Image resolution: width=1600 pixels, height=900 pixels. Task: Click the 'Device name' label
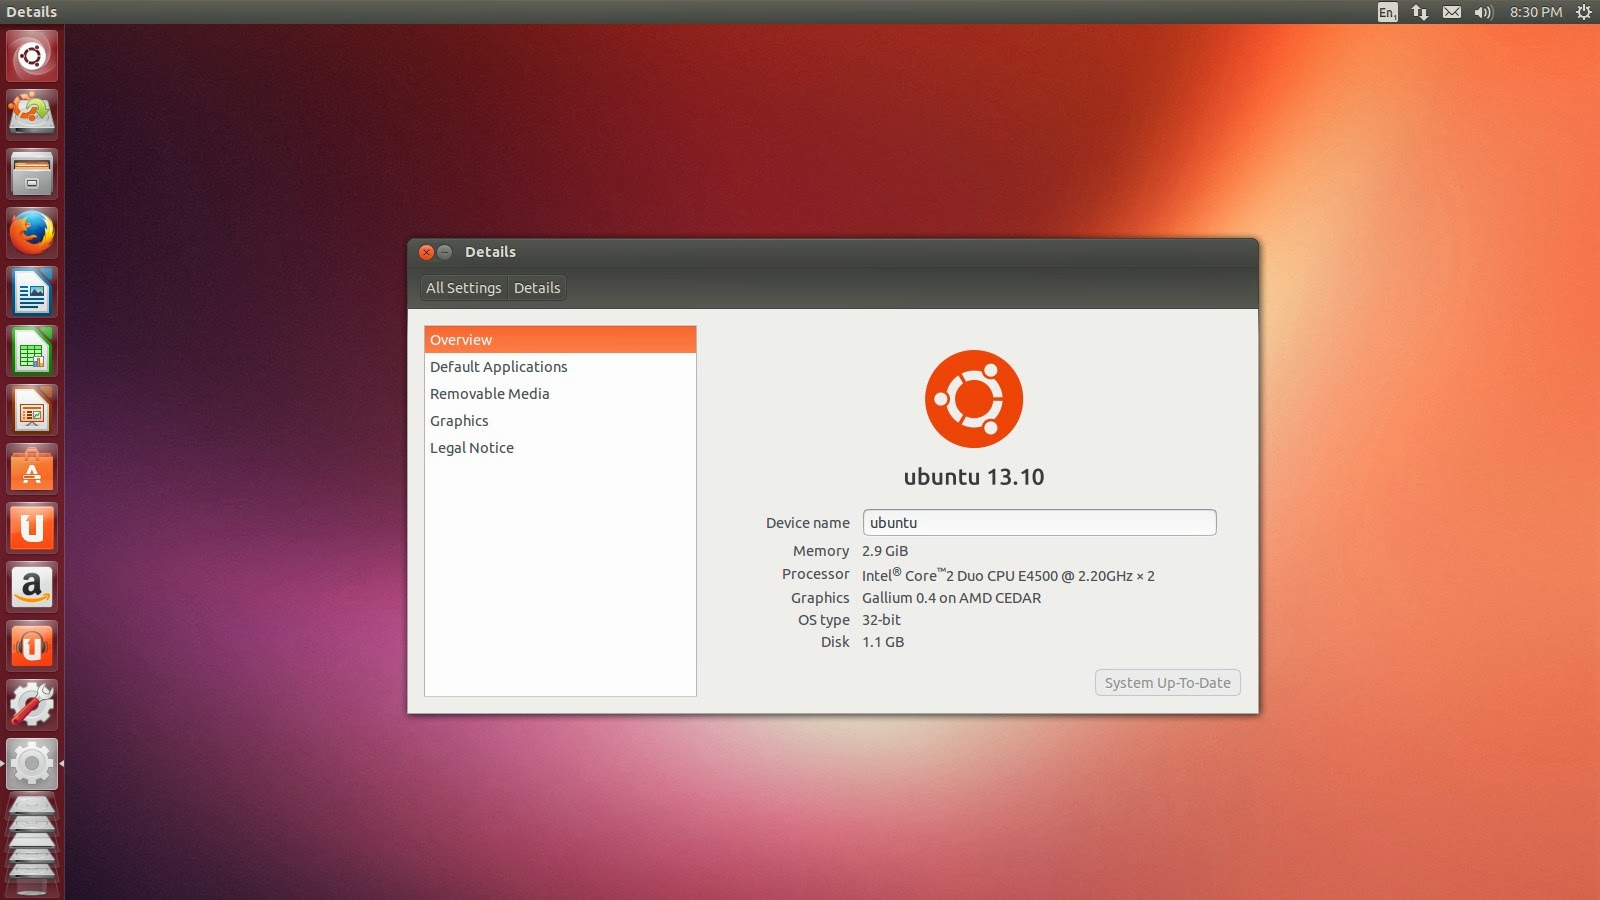808,523
